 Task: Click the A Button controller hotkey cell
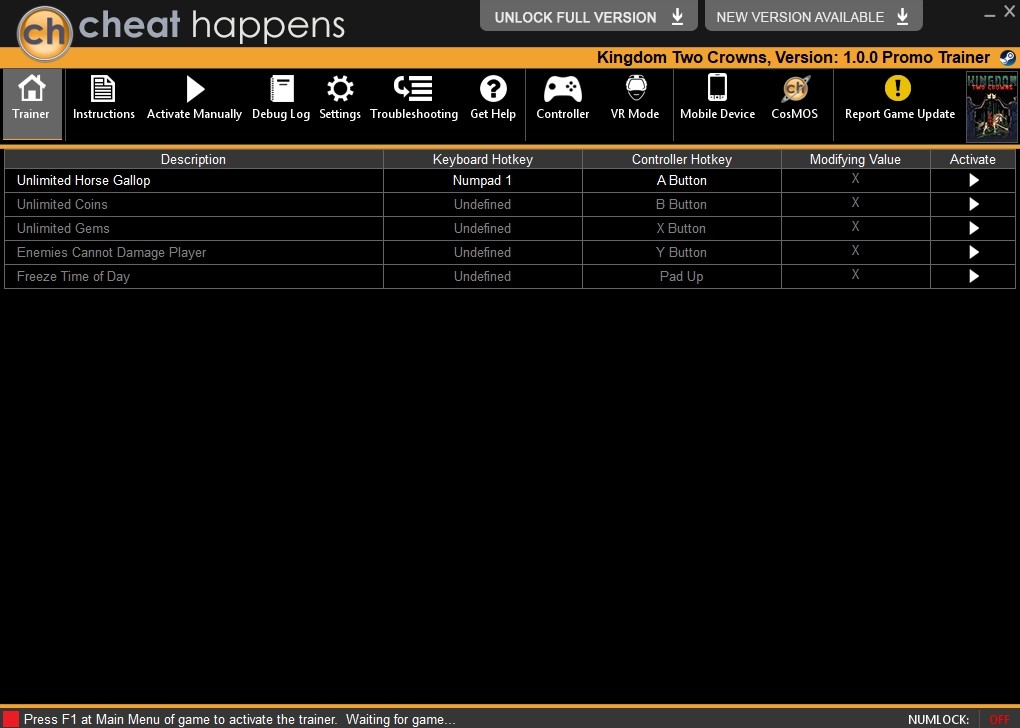pos(682,180)
